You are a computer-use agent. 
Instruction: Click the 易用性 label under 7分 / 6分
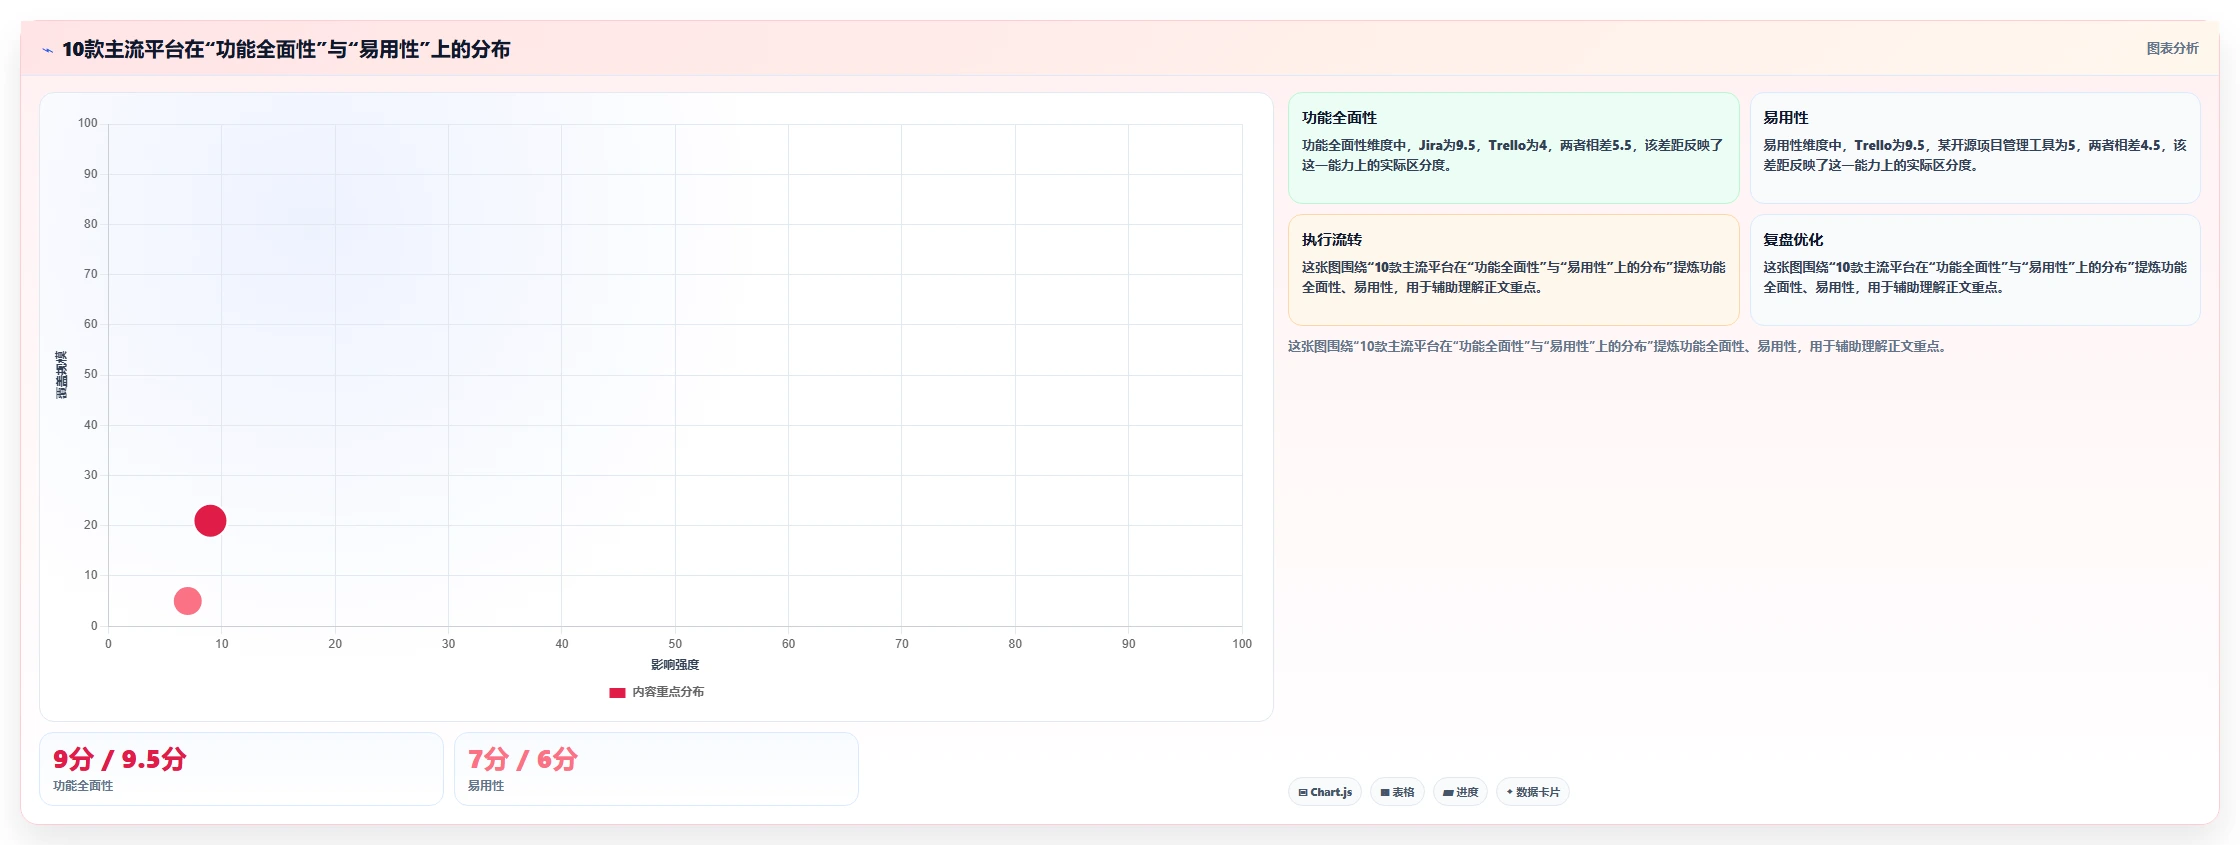click(x=486, y=786)
